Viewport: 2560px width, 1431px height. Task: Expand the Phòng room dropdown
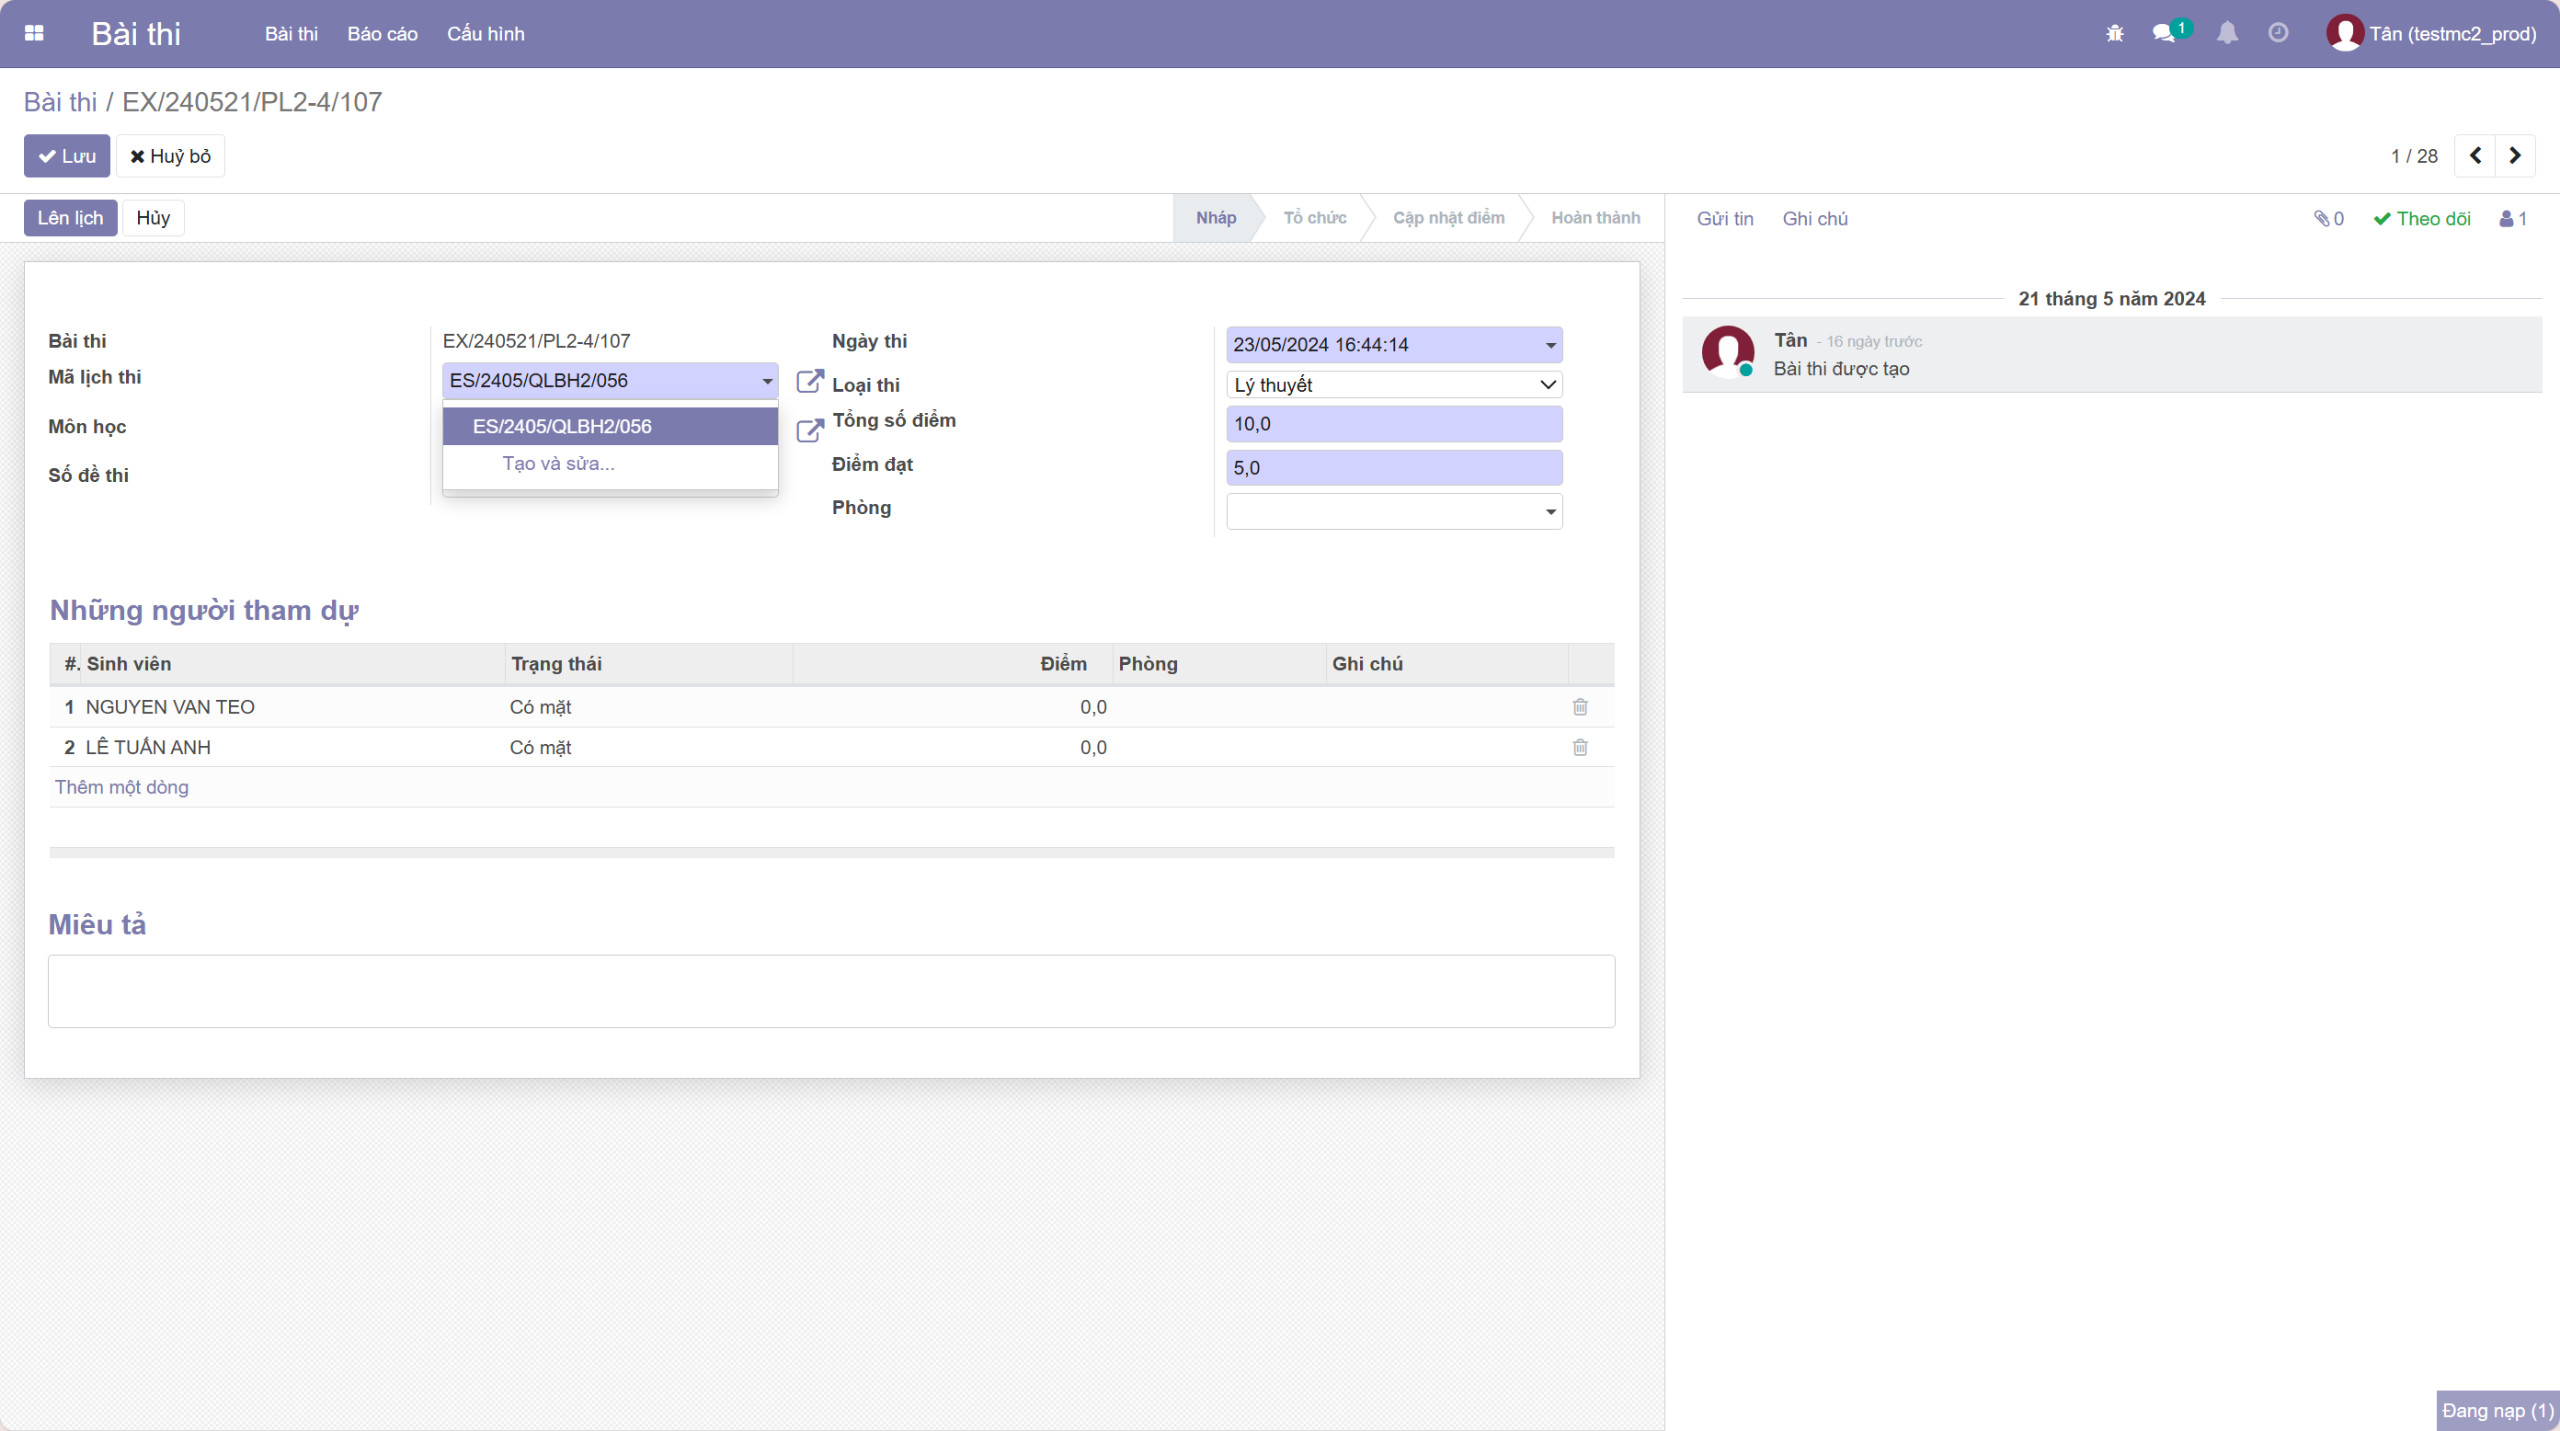click(1550, 512)
